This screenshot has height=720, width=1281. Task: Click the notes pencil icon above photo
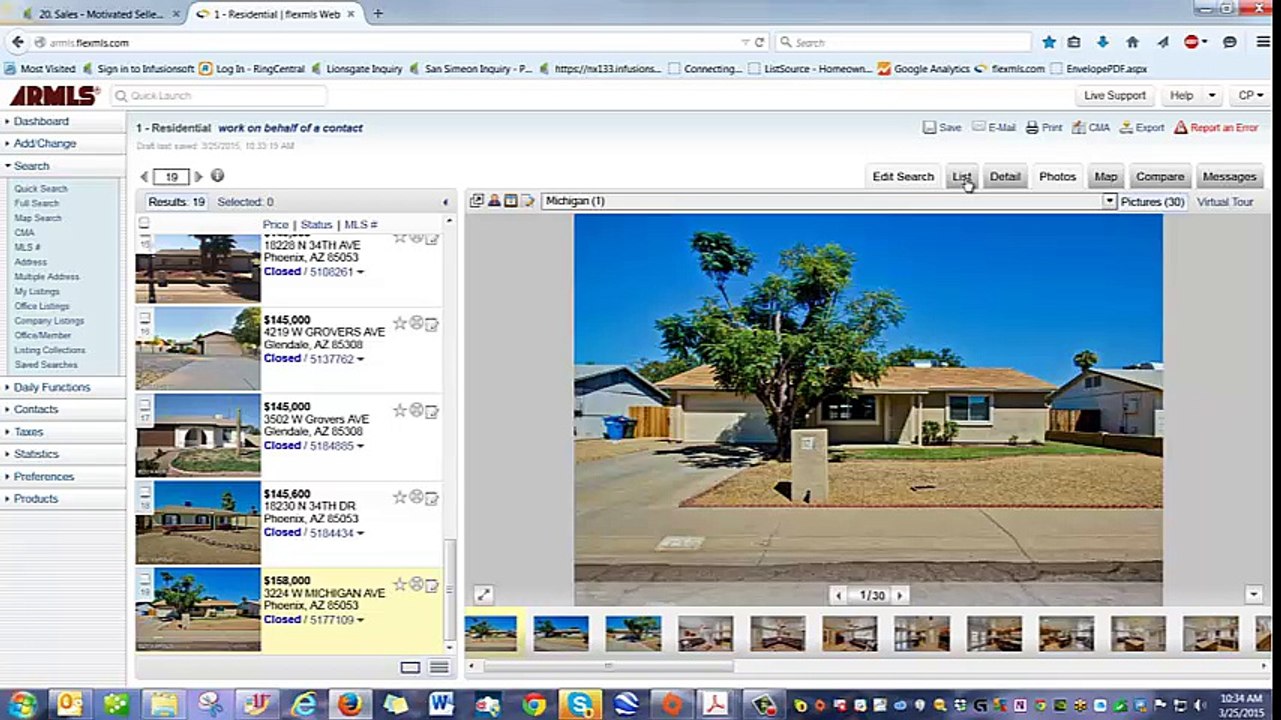(x=528, y=201)
